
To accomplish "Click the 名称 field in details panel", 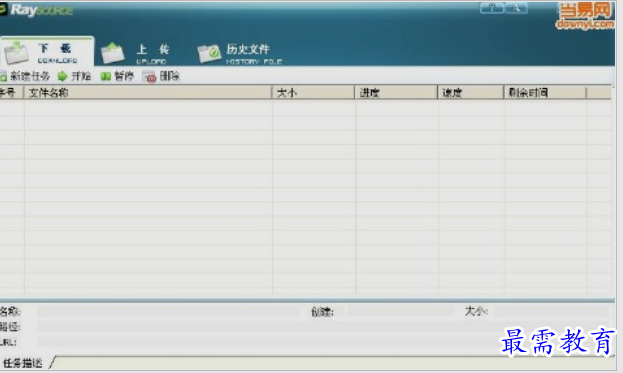I will click(x=168, y=311).
